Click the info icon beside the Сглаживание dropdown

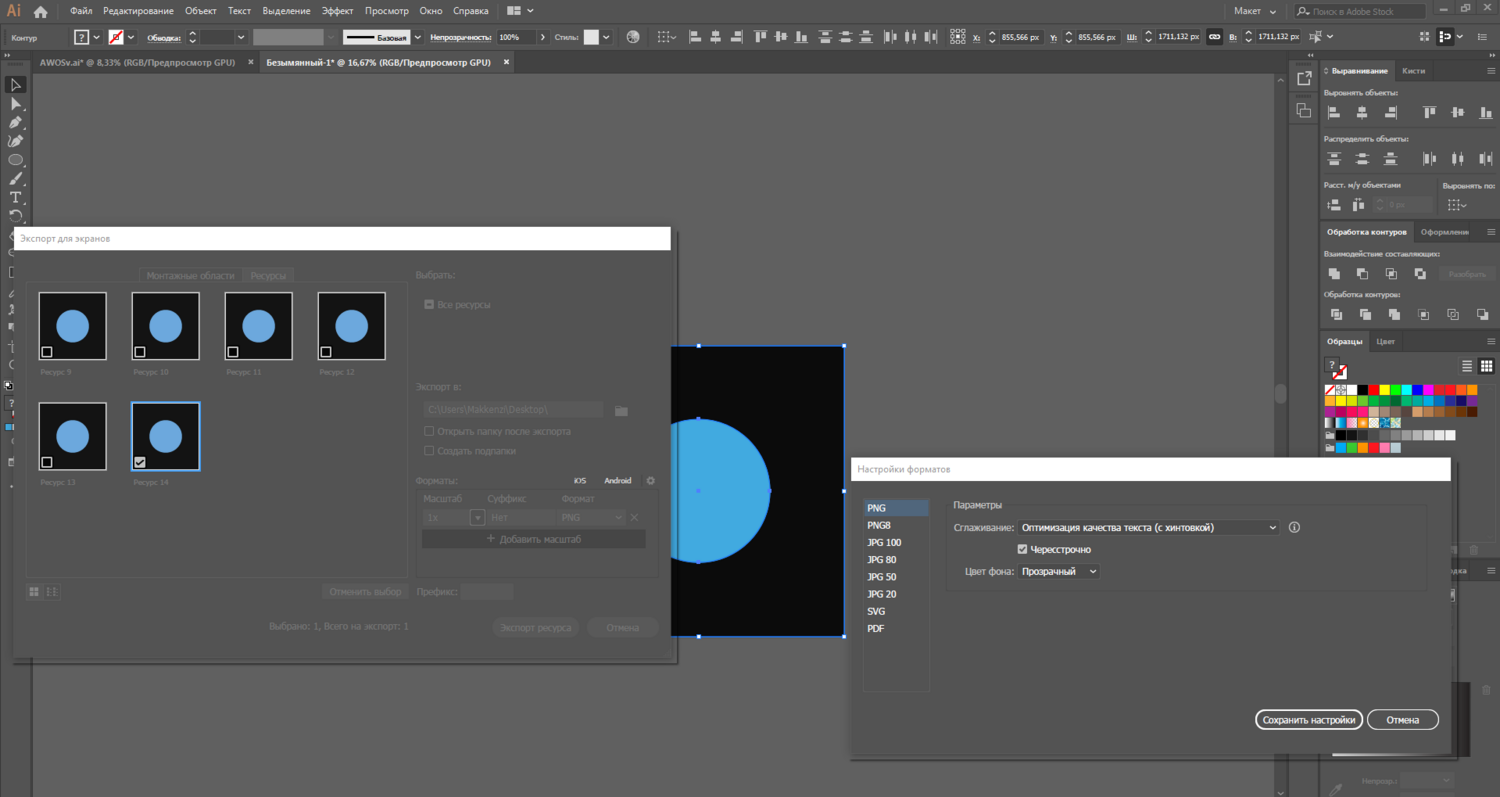point(1294,527)
